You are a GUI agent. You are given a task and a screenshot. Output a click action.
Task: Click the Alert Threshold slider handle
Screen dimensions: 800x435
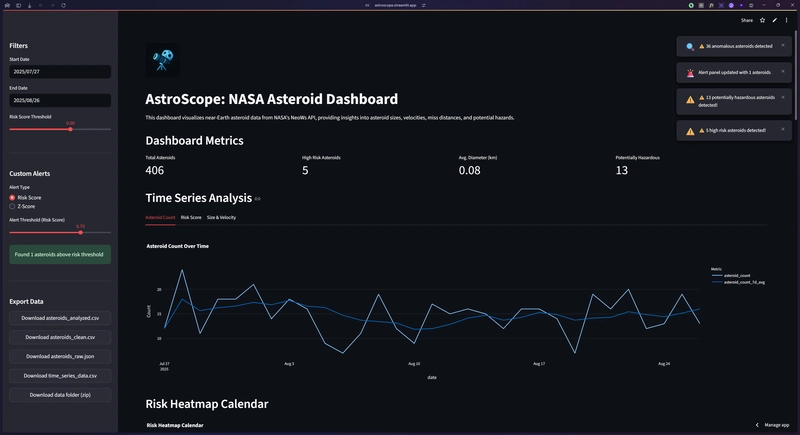coord(81,233)
